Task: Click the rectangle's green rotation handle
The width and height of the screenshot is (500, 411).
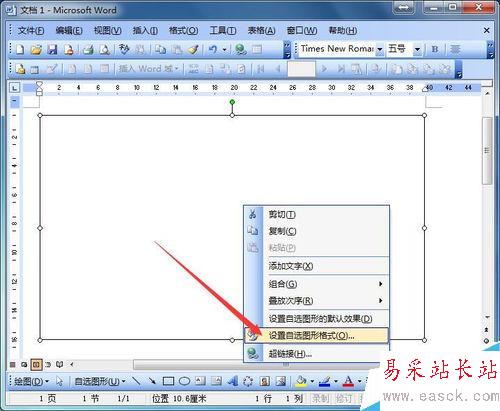Action: (232, 102)
